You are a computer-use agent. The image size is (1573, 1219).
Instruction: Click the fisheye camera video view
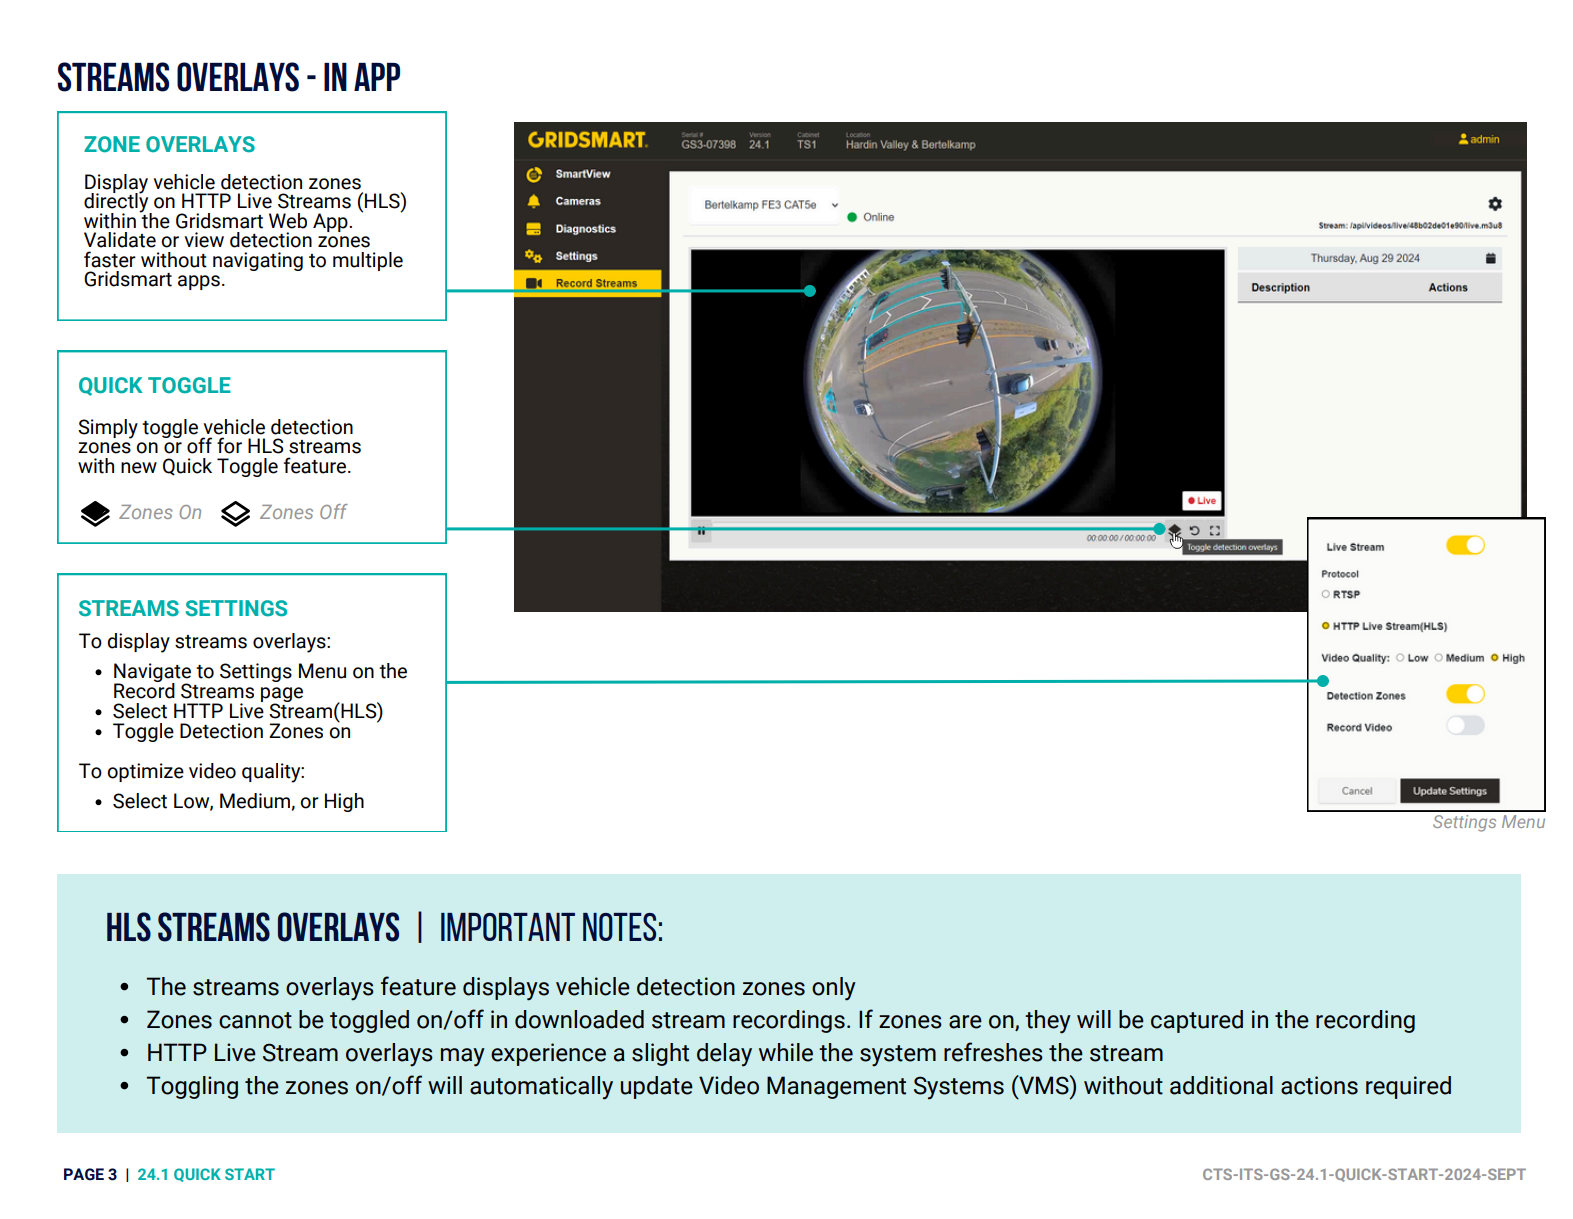957,382
